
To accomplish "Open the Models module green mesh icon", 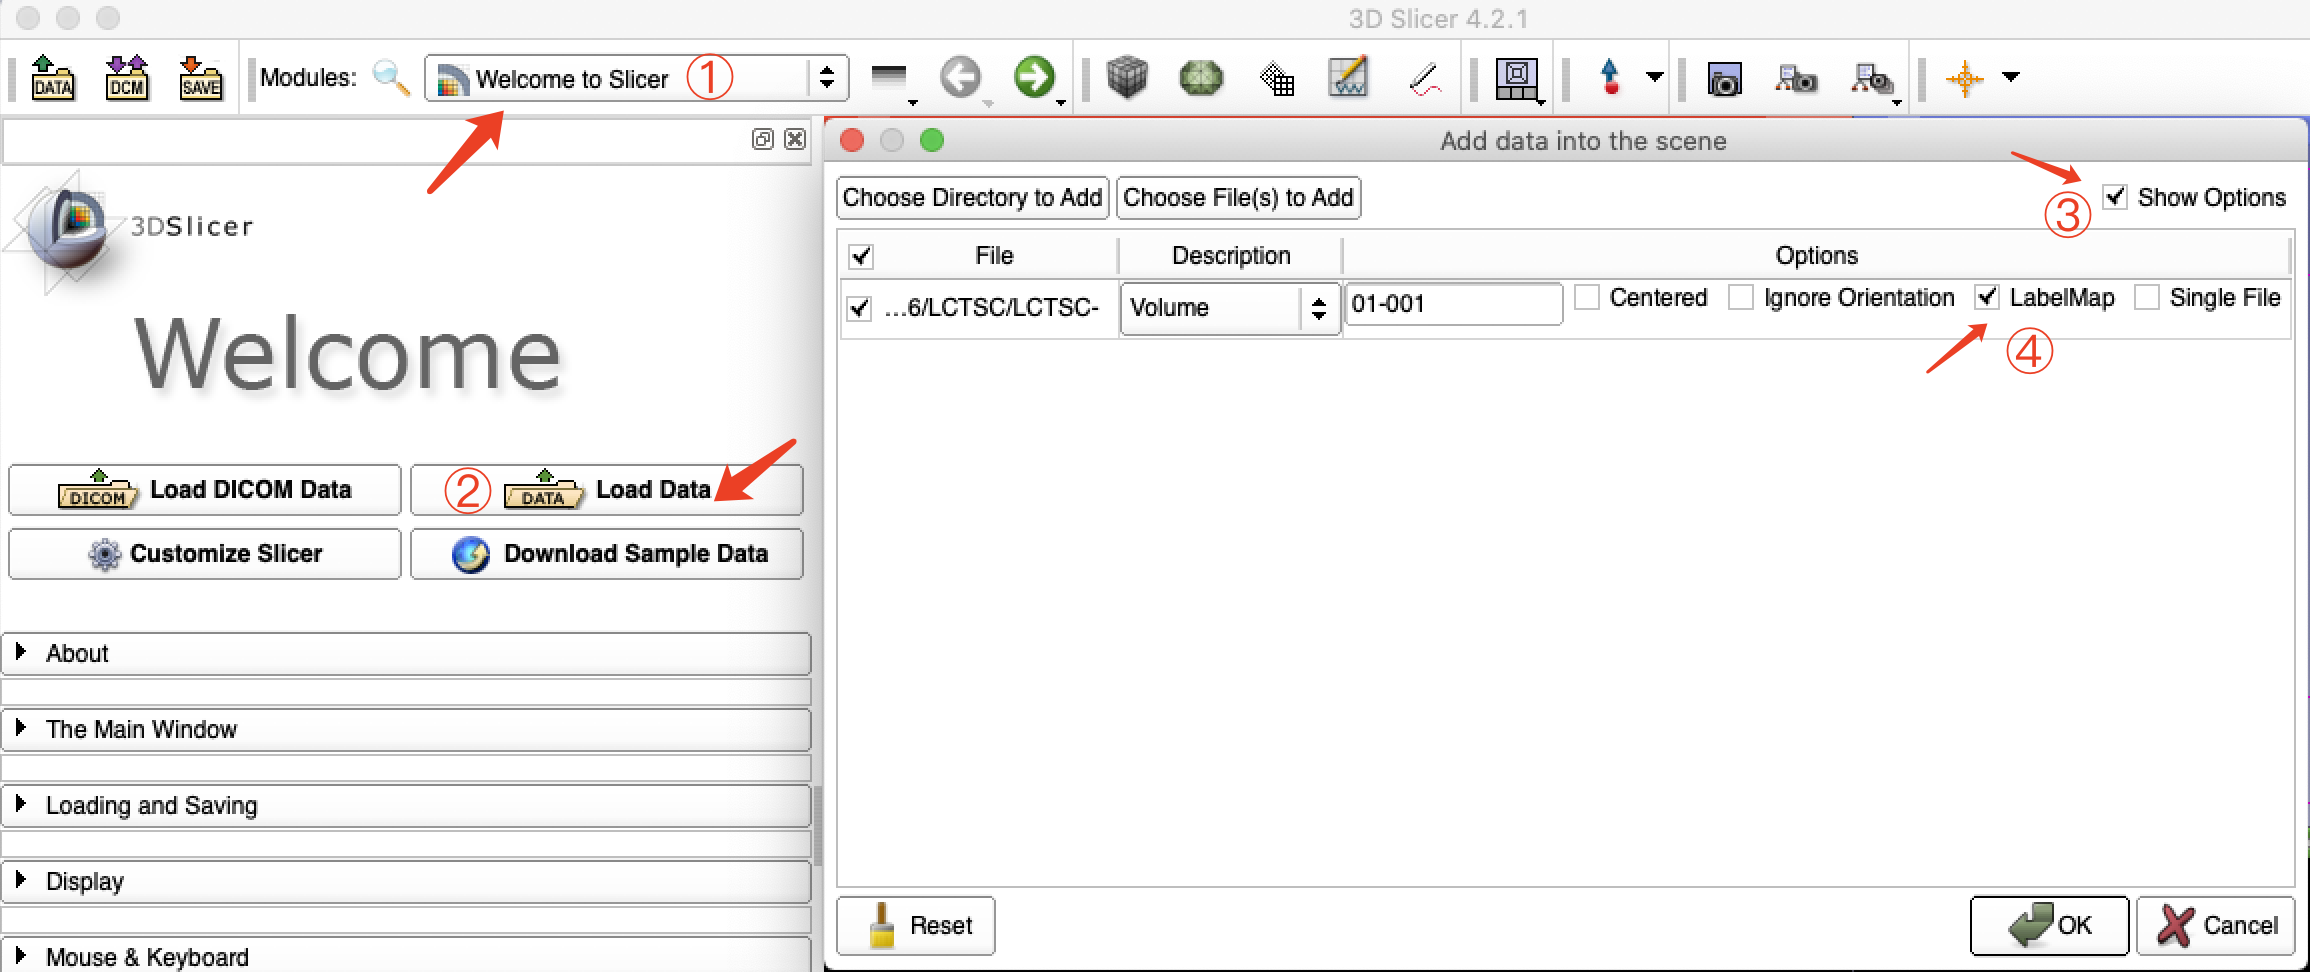I will [1201, 78].
